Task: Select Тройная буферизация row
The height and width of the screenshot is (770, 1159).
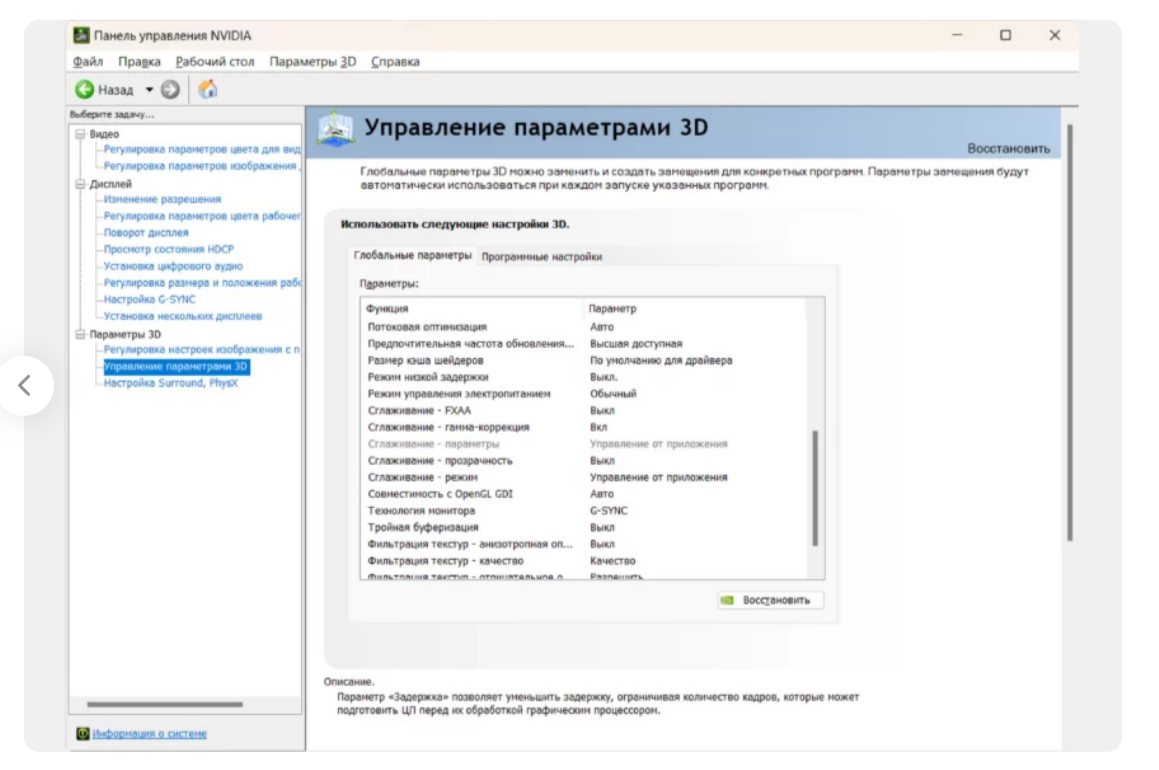Action: (x=585, y=528)
